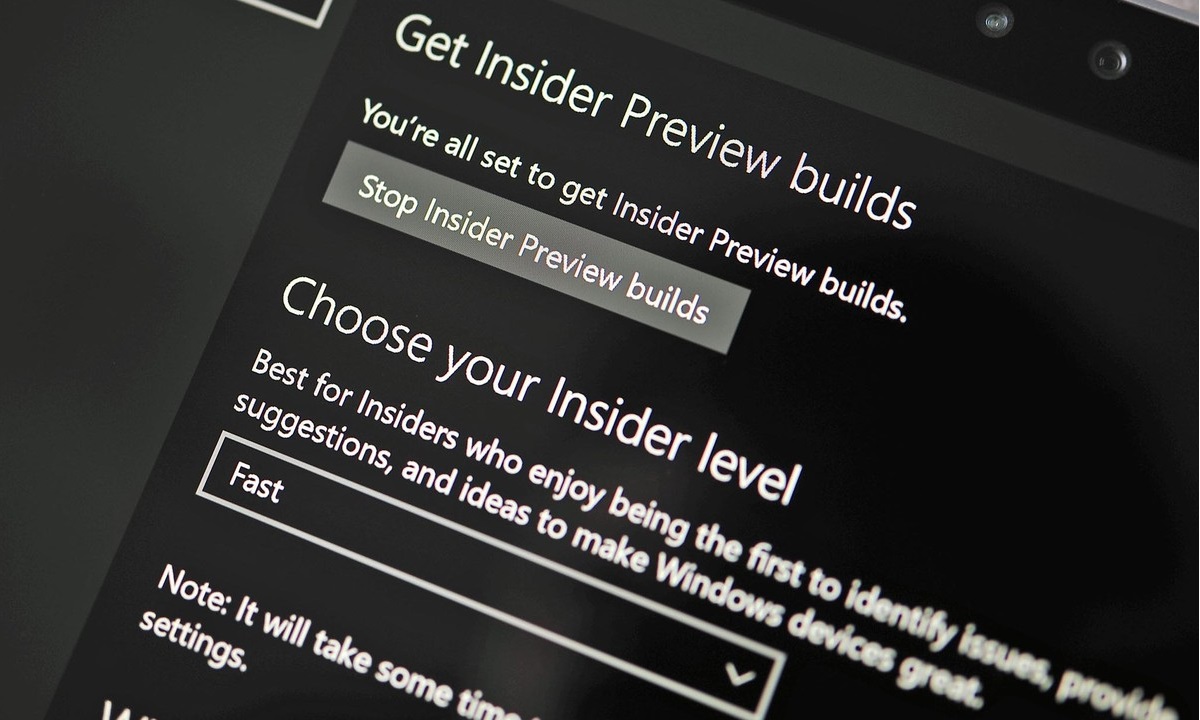Select the Get Insider Preview builds heading
Screen dimensions: 1200x720
point(655,121)
